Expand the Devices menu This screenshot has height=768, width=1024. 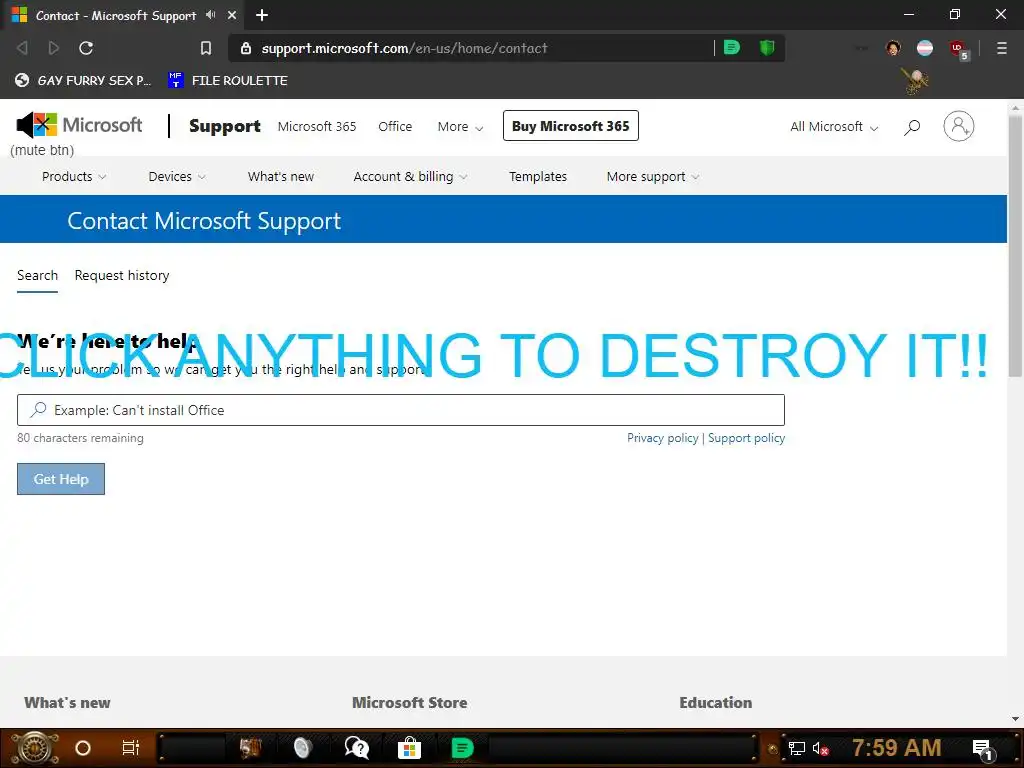176,176
